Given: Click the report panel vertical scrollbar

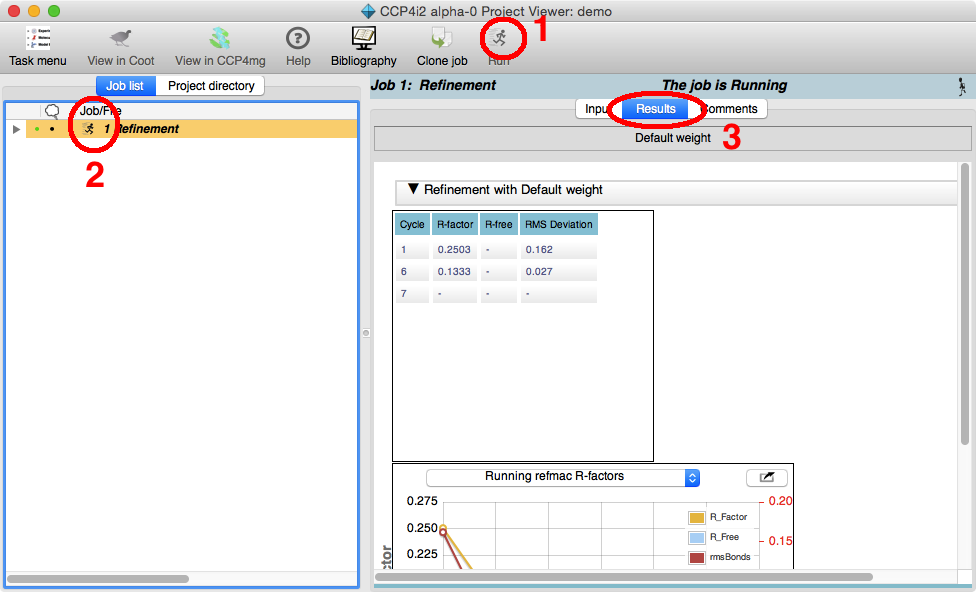Looking at the screenshot, I should (964, 300).
